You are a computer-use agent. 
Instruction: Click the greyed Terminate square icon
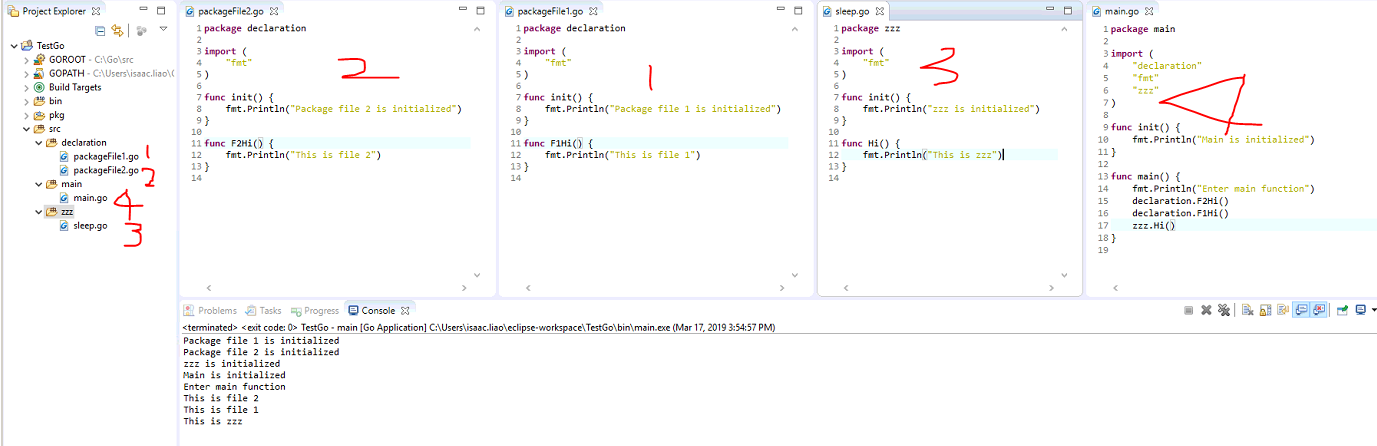tap(1188, 310)
